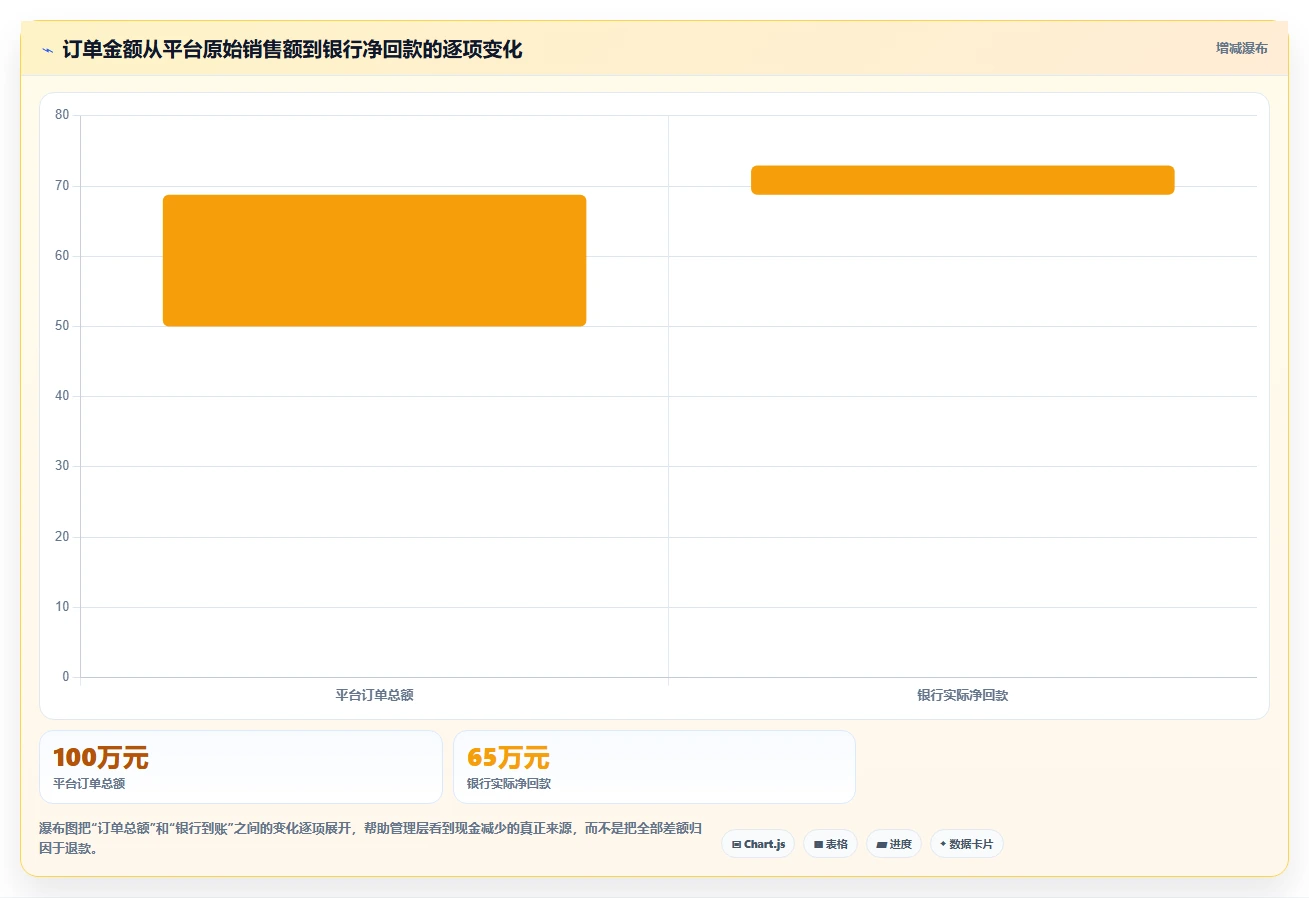1309x898 pixels.
Task: Select the 65万元 data card
Action: click(x=654, y=767)
